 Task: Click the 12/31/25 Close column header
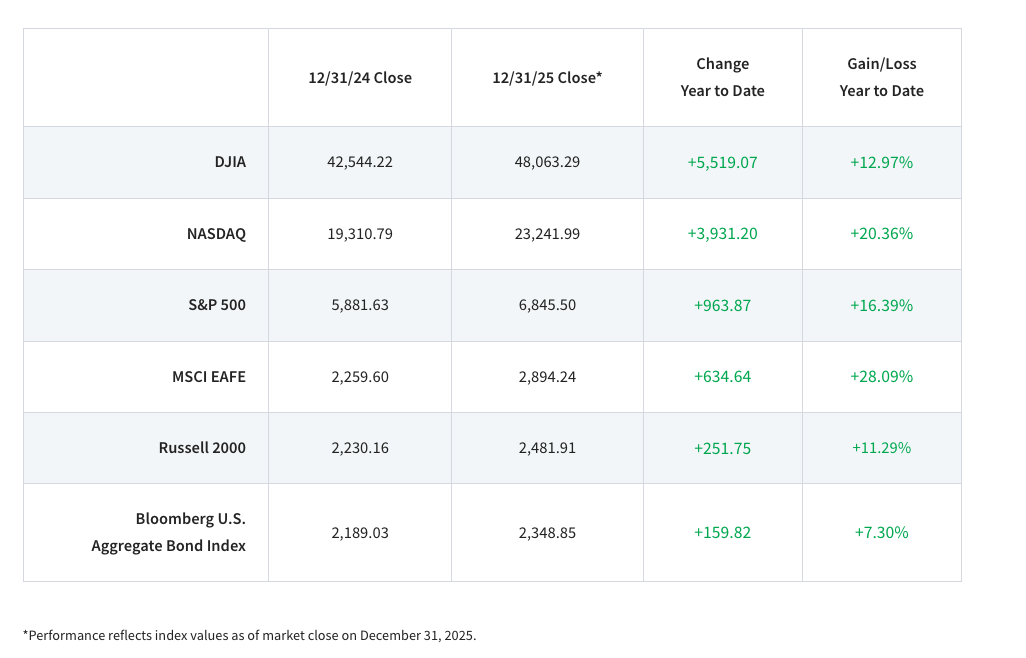click(547, 77)
